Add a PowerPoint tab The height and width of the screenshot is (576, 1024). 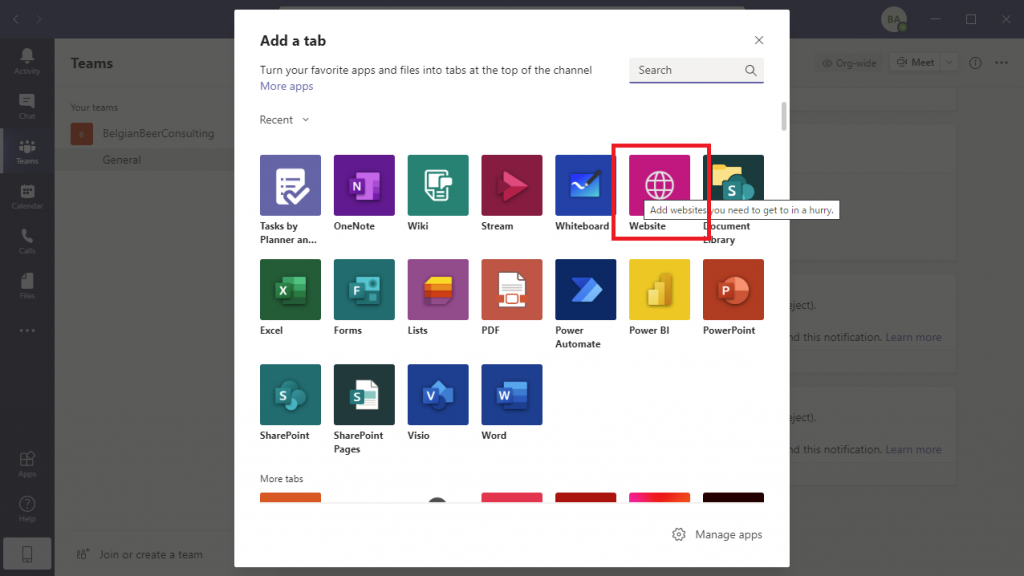pos(733,289)
